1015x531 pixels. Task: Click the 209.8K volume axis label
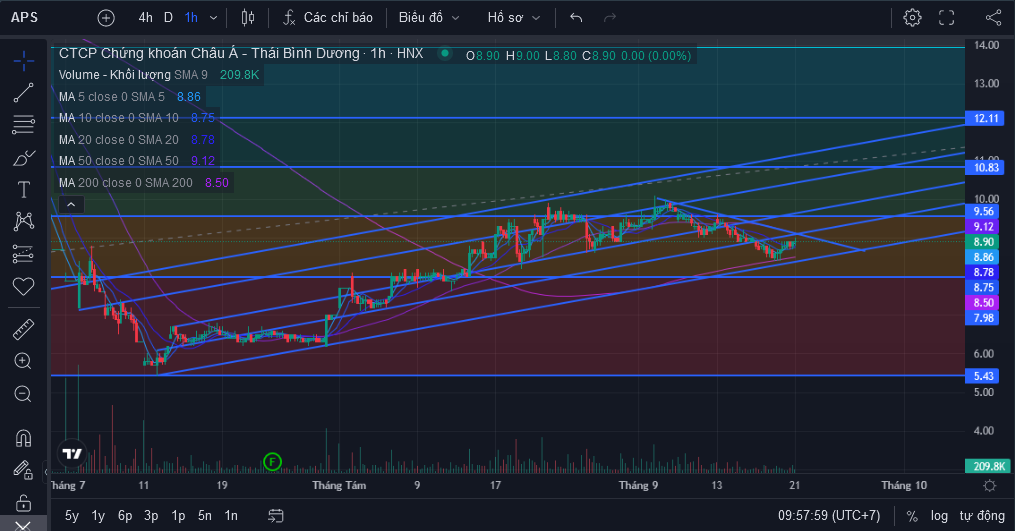pyautogui.click(x=988, y=466)
